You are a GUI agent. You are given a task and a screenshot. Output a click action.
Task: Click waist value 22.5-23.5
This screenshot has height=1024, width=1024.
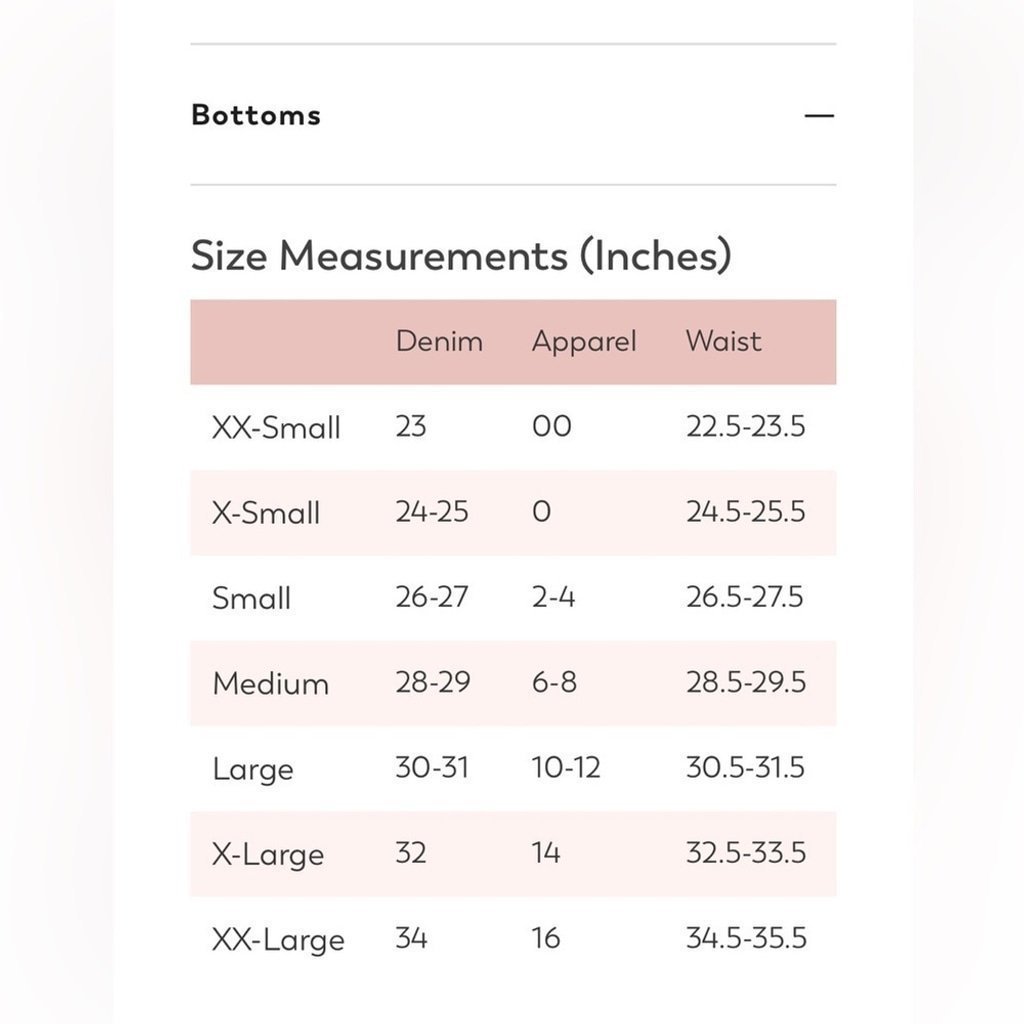coord(745,426)
